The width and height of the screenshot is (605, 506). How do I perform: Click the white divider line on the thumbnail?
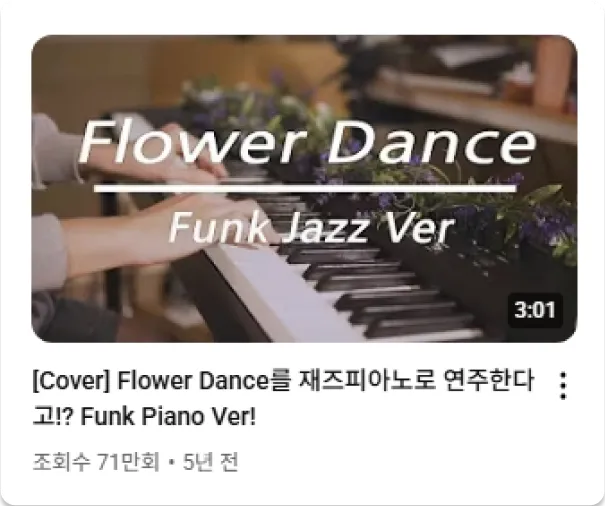tap(305, 188)
